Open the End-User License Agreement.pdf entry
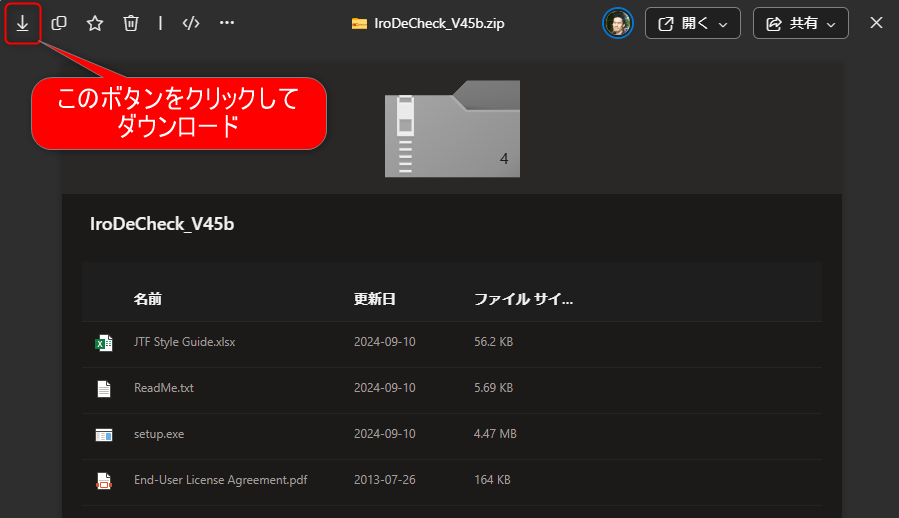This screenshot has height=518, width=899. point(220,480)
